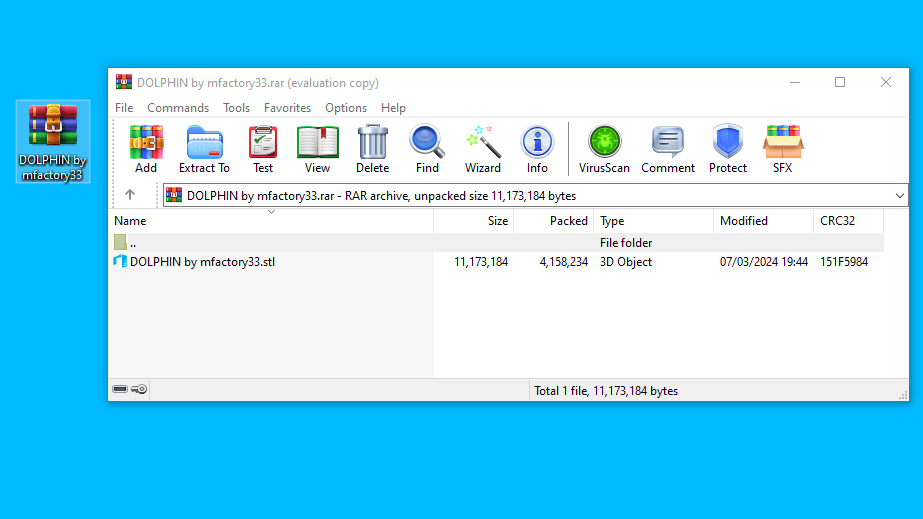
Task: Click the key password icon in status bar
Action: coord(139,389)
